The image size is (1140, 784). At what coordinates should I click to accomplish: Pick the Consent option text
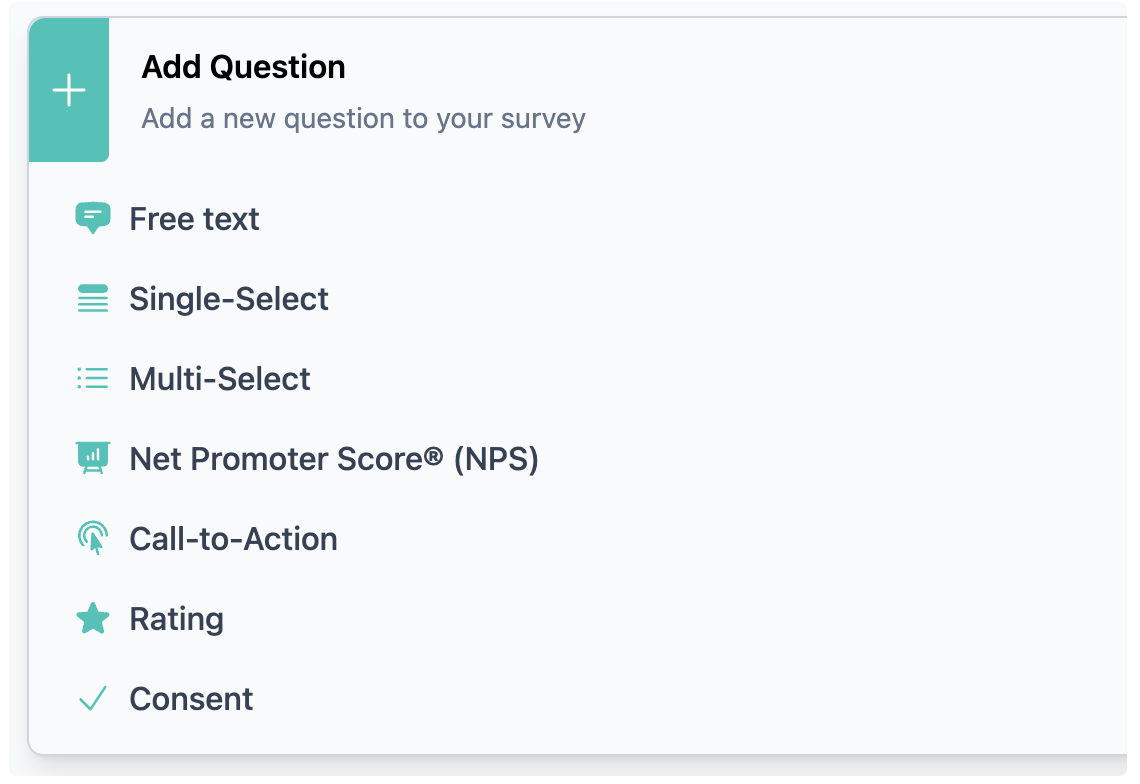(x=191, y=699)
